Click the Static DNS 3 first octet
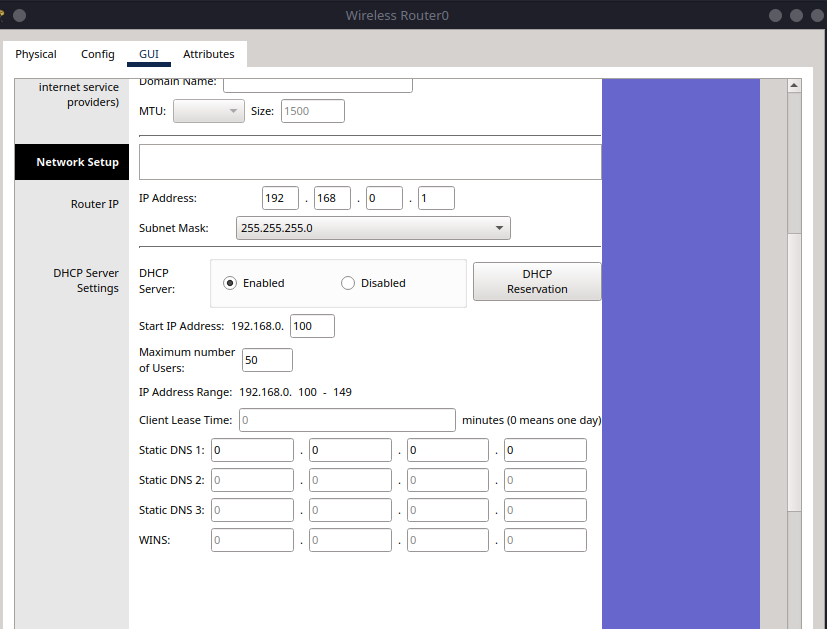Screen dimensions: 827x629 pos(252,510)
